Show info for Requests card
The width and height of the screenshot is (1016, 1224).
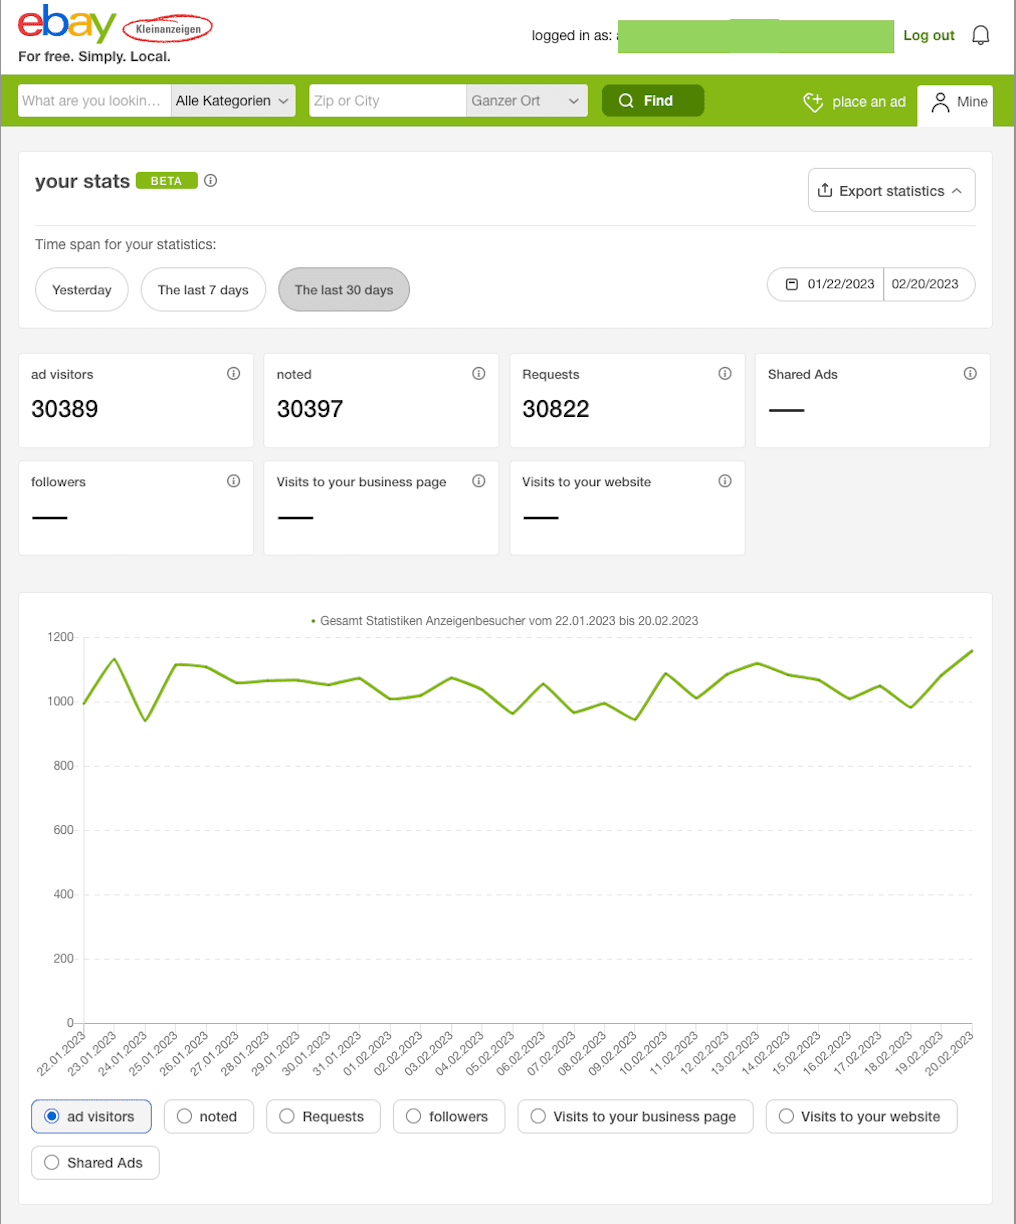(x=725, y=374)
